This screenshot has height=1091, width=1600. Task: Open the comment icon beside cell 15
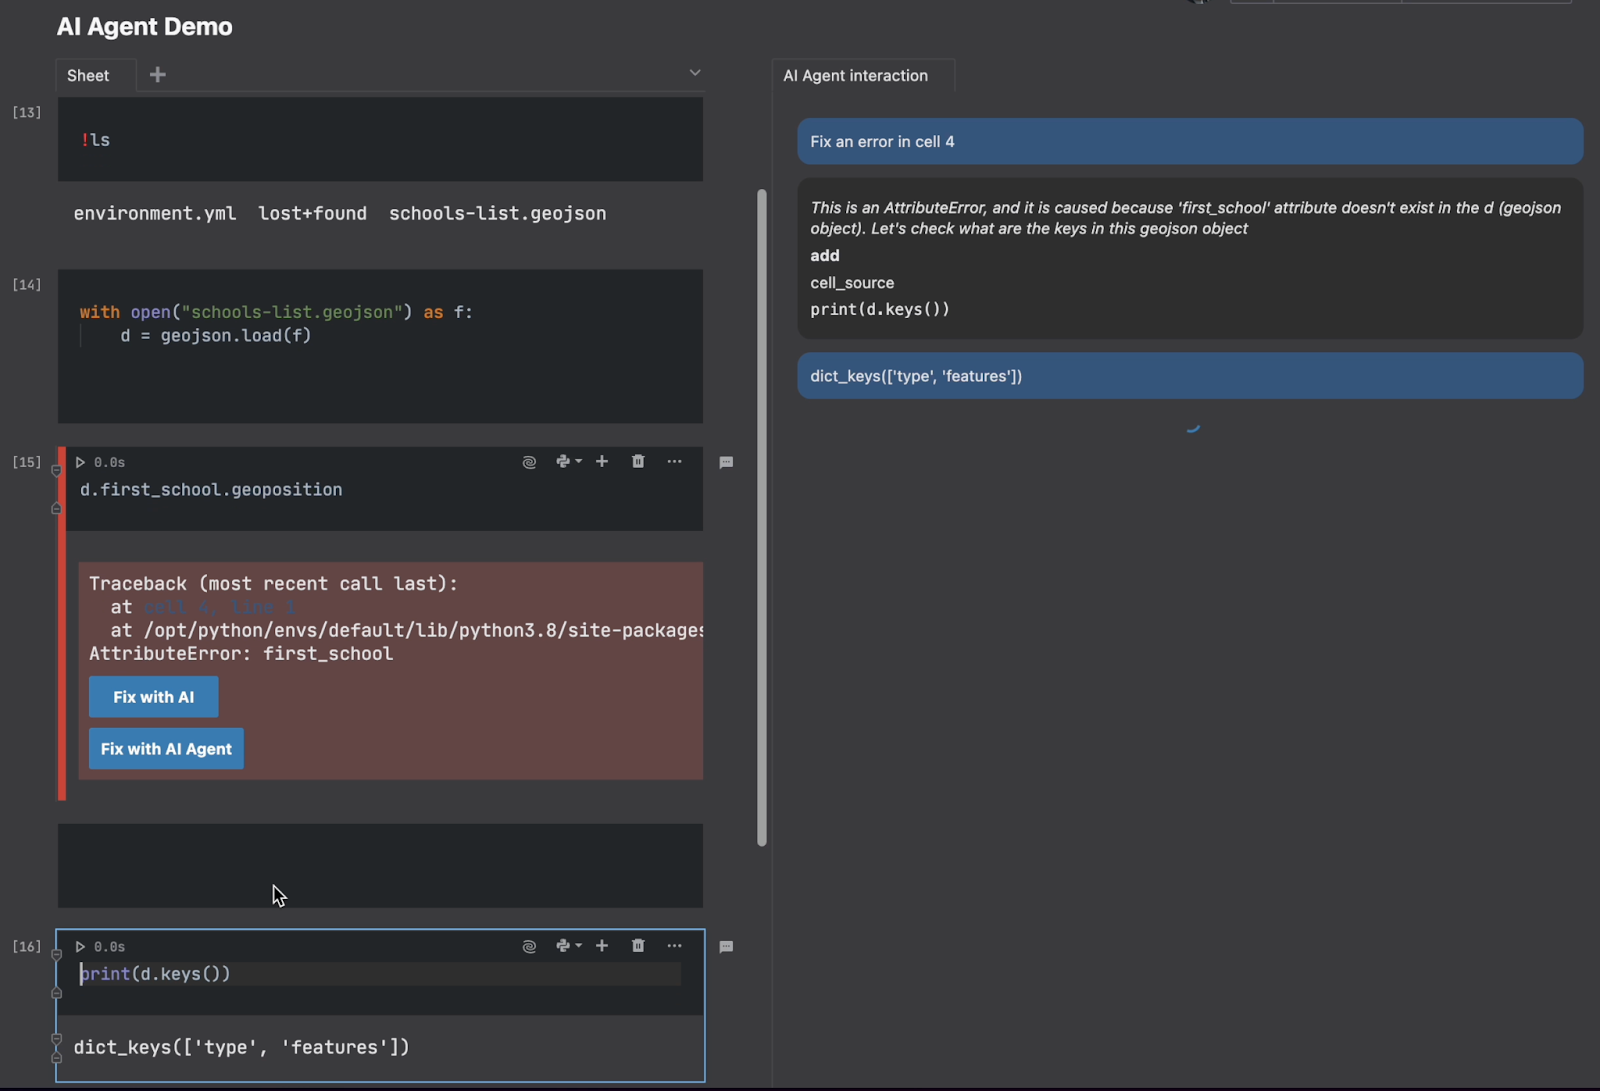pos(726,462)
